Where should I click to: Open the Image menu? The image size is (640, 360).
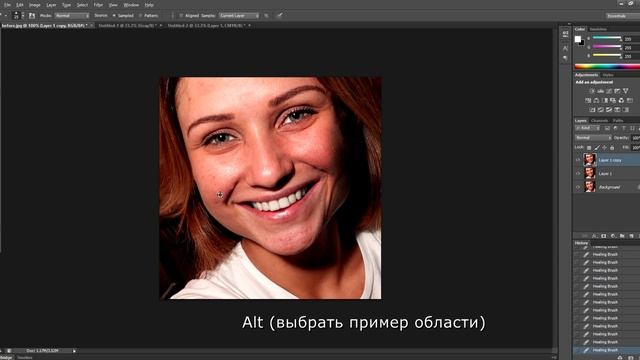(x=35, y=5)
